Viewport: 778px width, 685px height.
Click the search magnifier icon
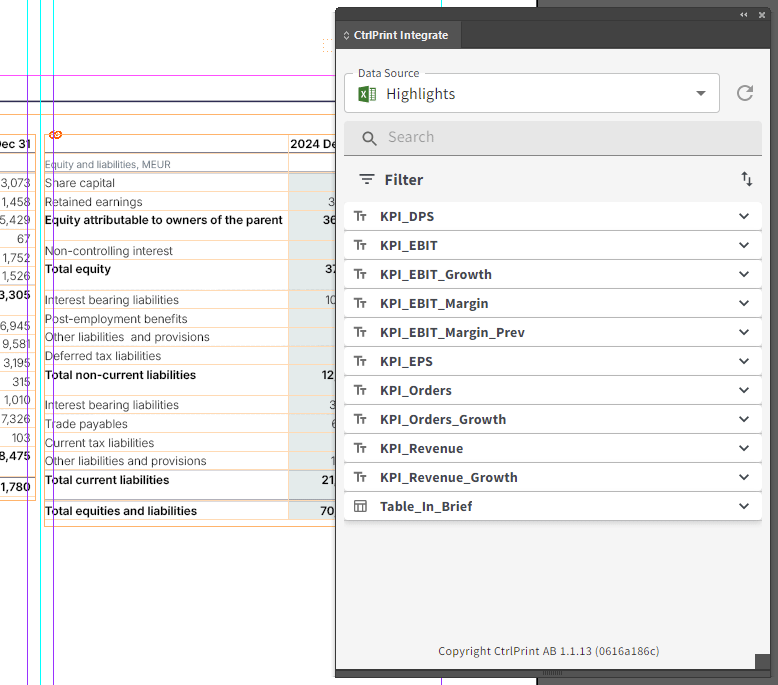369,138
